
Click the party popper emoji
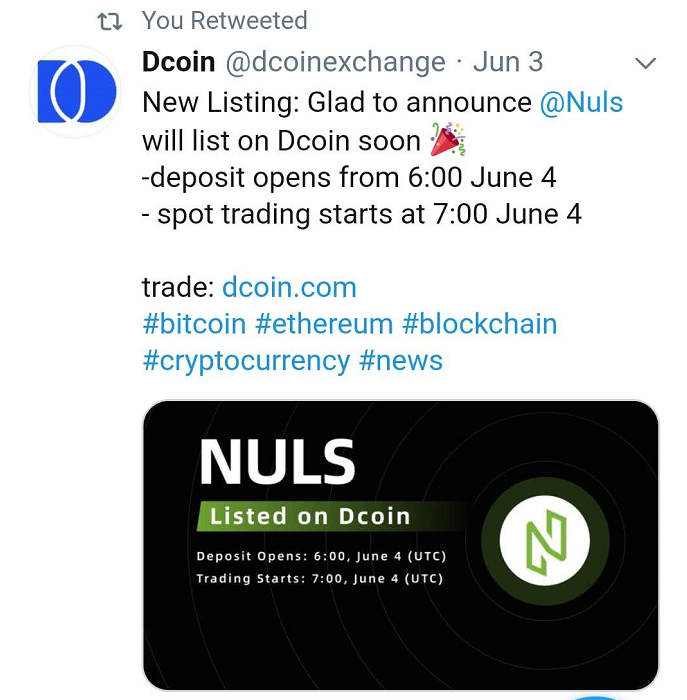point(448,139)
